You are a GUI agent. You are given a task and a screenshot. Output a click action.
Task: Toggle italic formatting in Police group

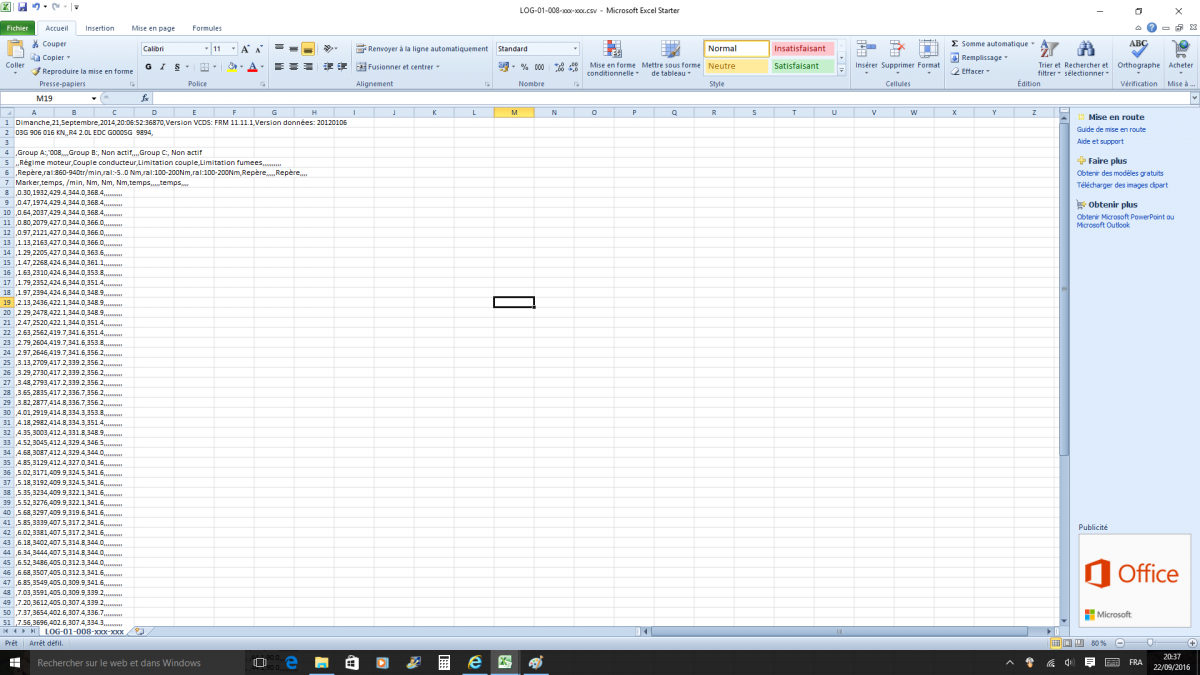(x=163, y=67)
